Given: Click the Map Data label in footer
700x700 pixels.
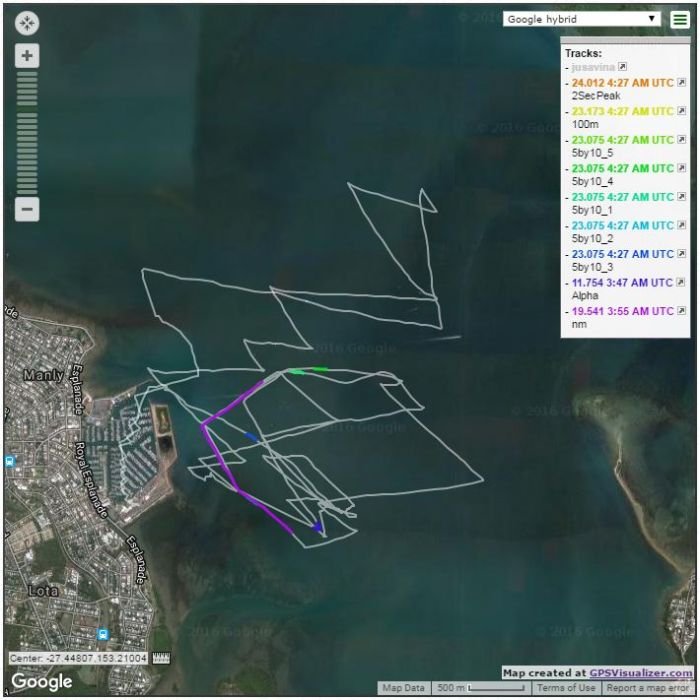Looking at the screenshot, I should click(x=405, y=688).
